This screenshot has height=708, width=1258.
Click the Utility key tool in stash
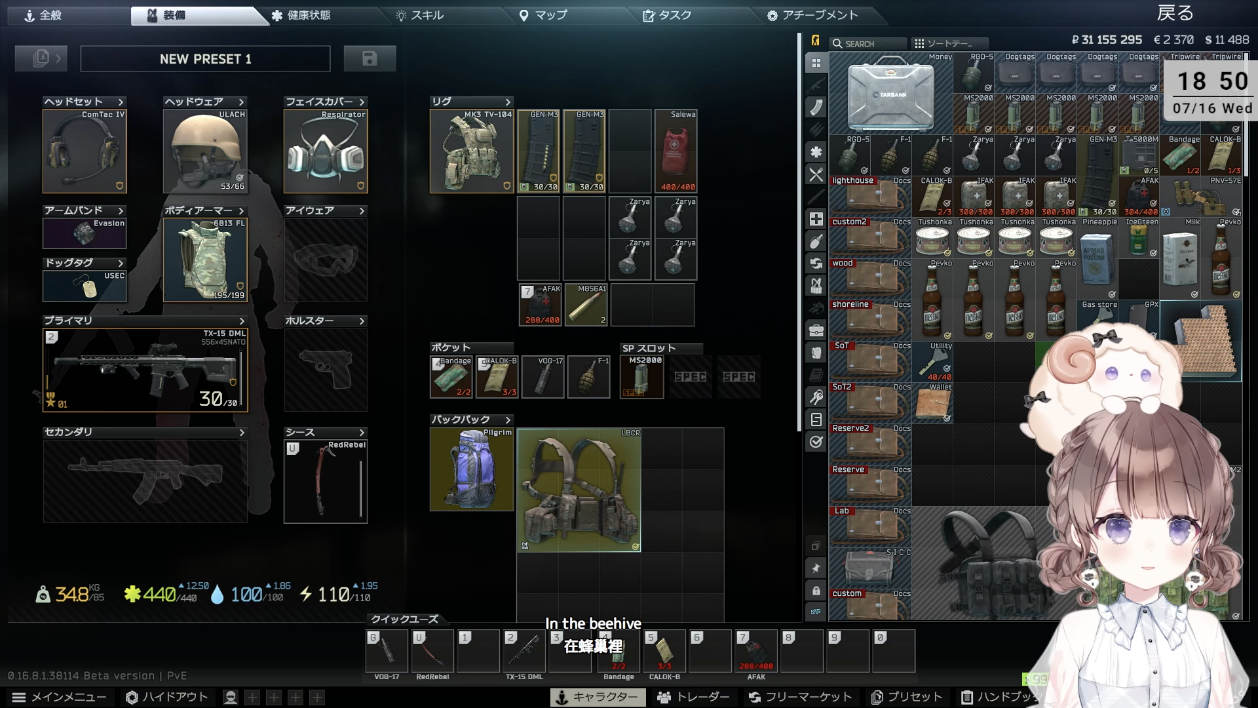932,361
